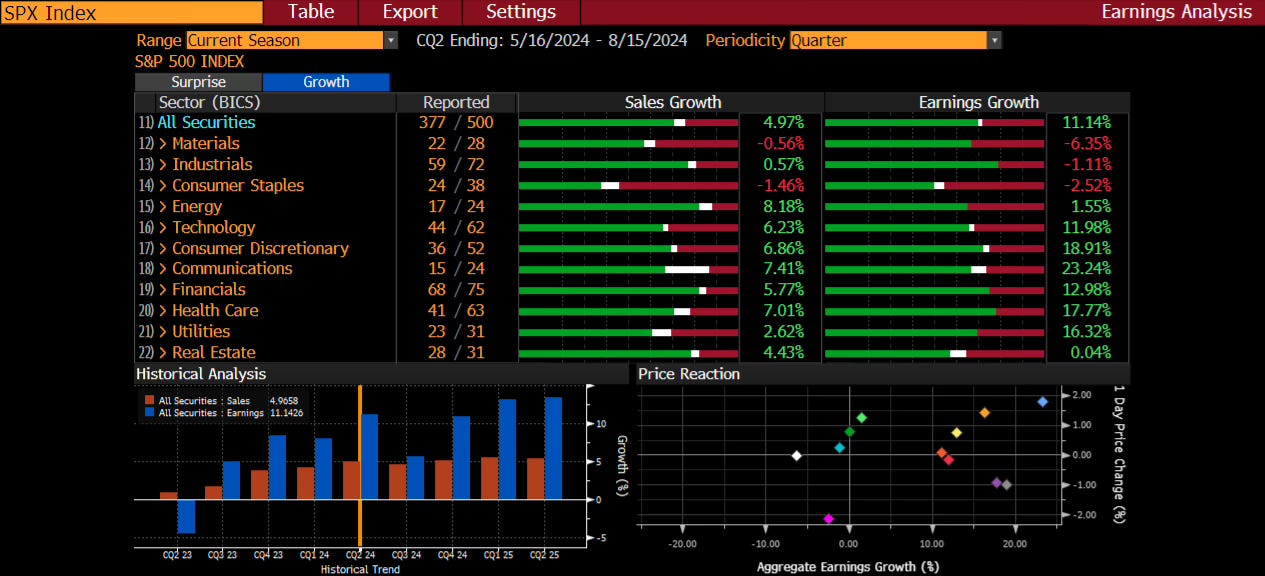Select the All Securities row

pyautogui.click(x=206, y=122)
